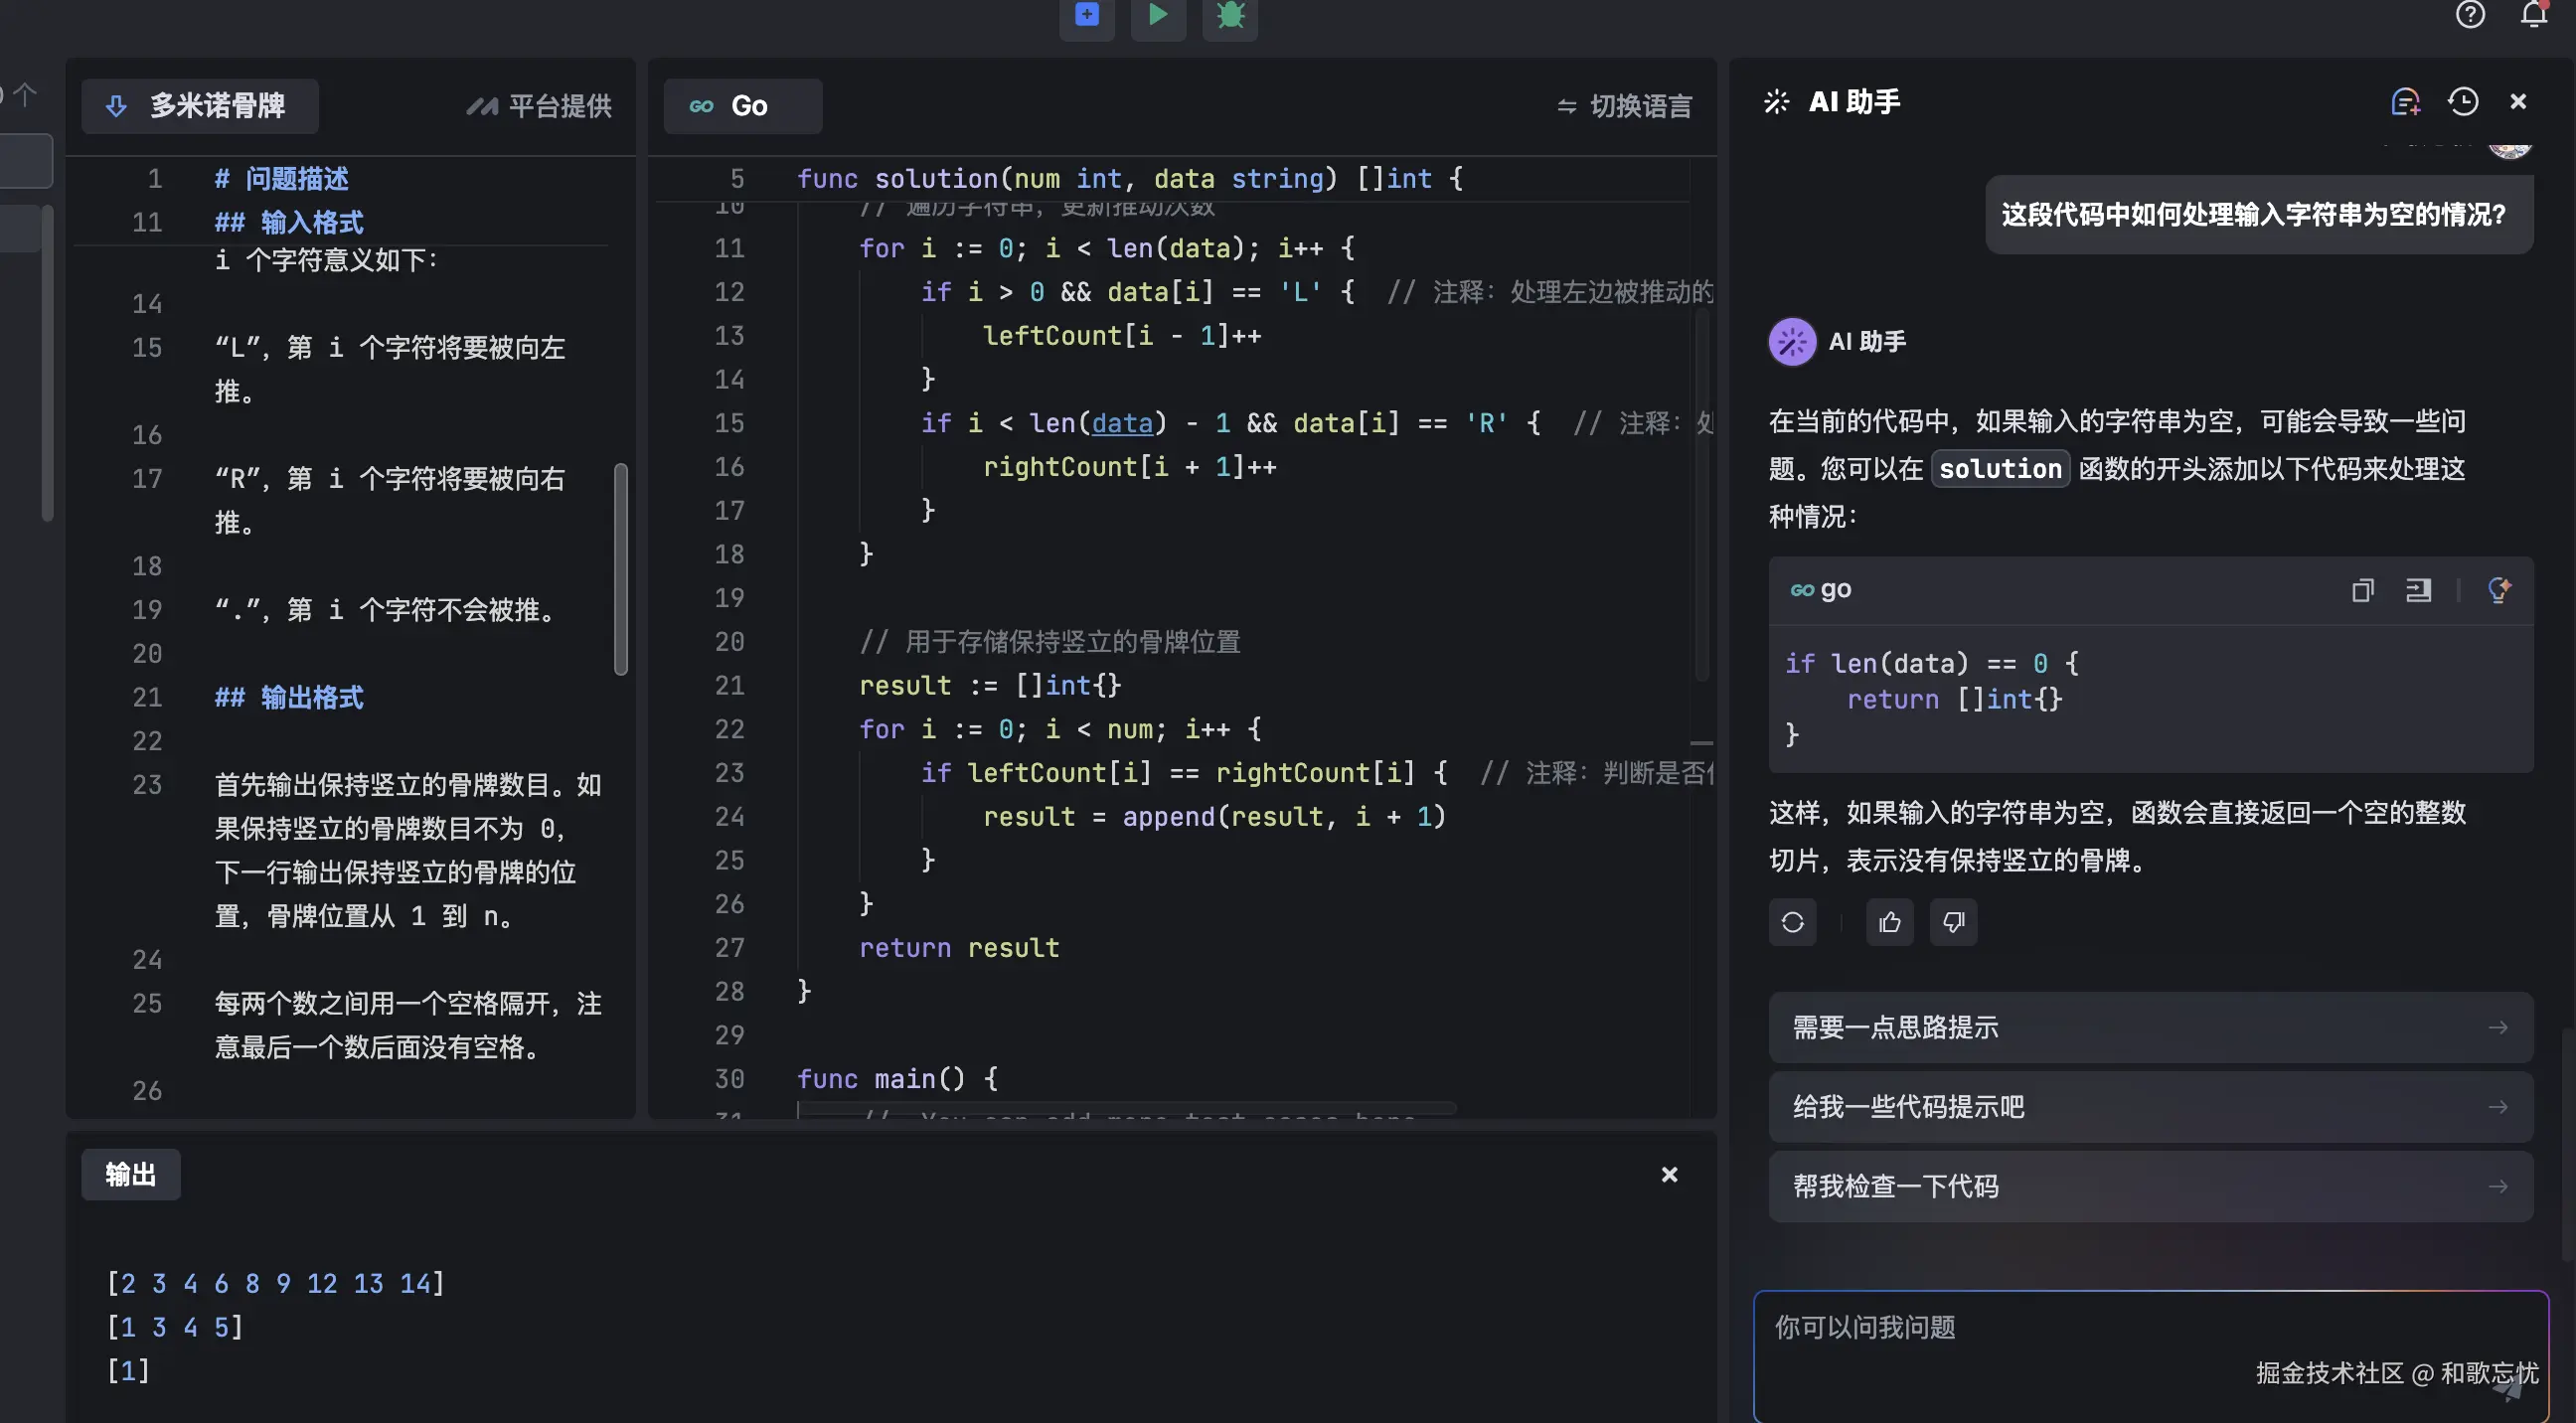The image size is (2576, 1423).
Task: Select the Go tab above the editor
Action: [743, 105]
